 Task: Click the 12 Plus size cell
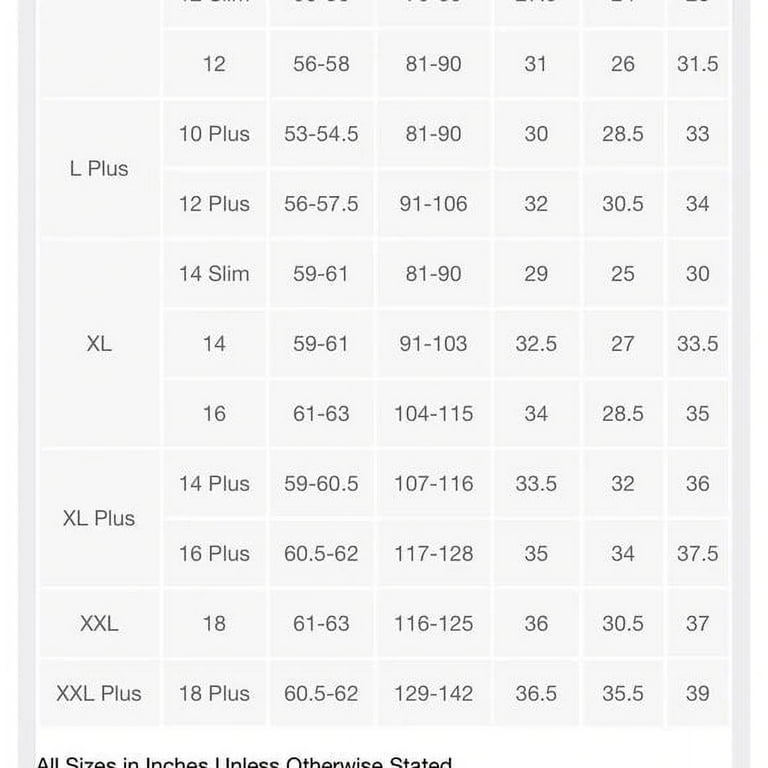[215, 204]
